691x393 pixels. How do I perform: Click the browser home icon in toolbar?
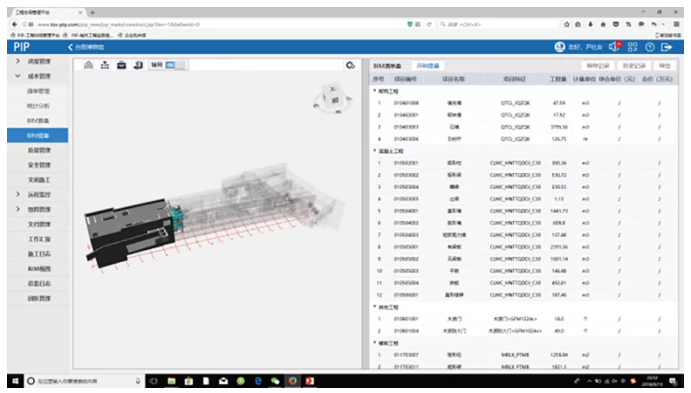603,24
